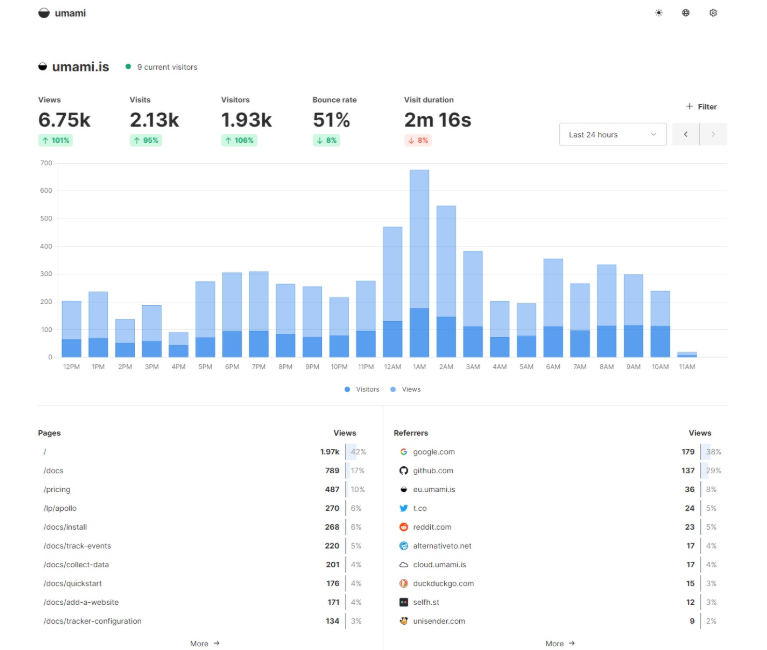Open the language globe icon
767x650 pixels.
point(686,13)
